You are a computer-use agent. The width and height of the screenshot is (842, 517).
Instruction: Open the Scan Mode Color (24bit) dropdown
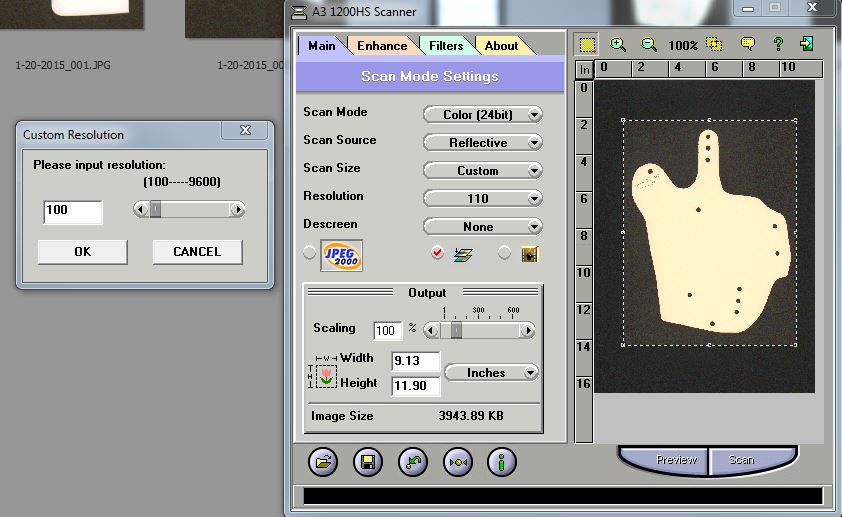(x=483, y=115)
